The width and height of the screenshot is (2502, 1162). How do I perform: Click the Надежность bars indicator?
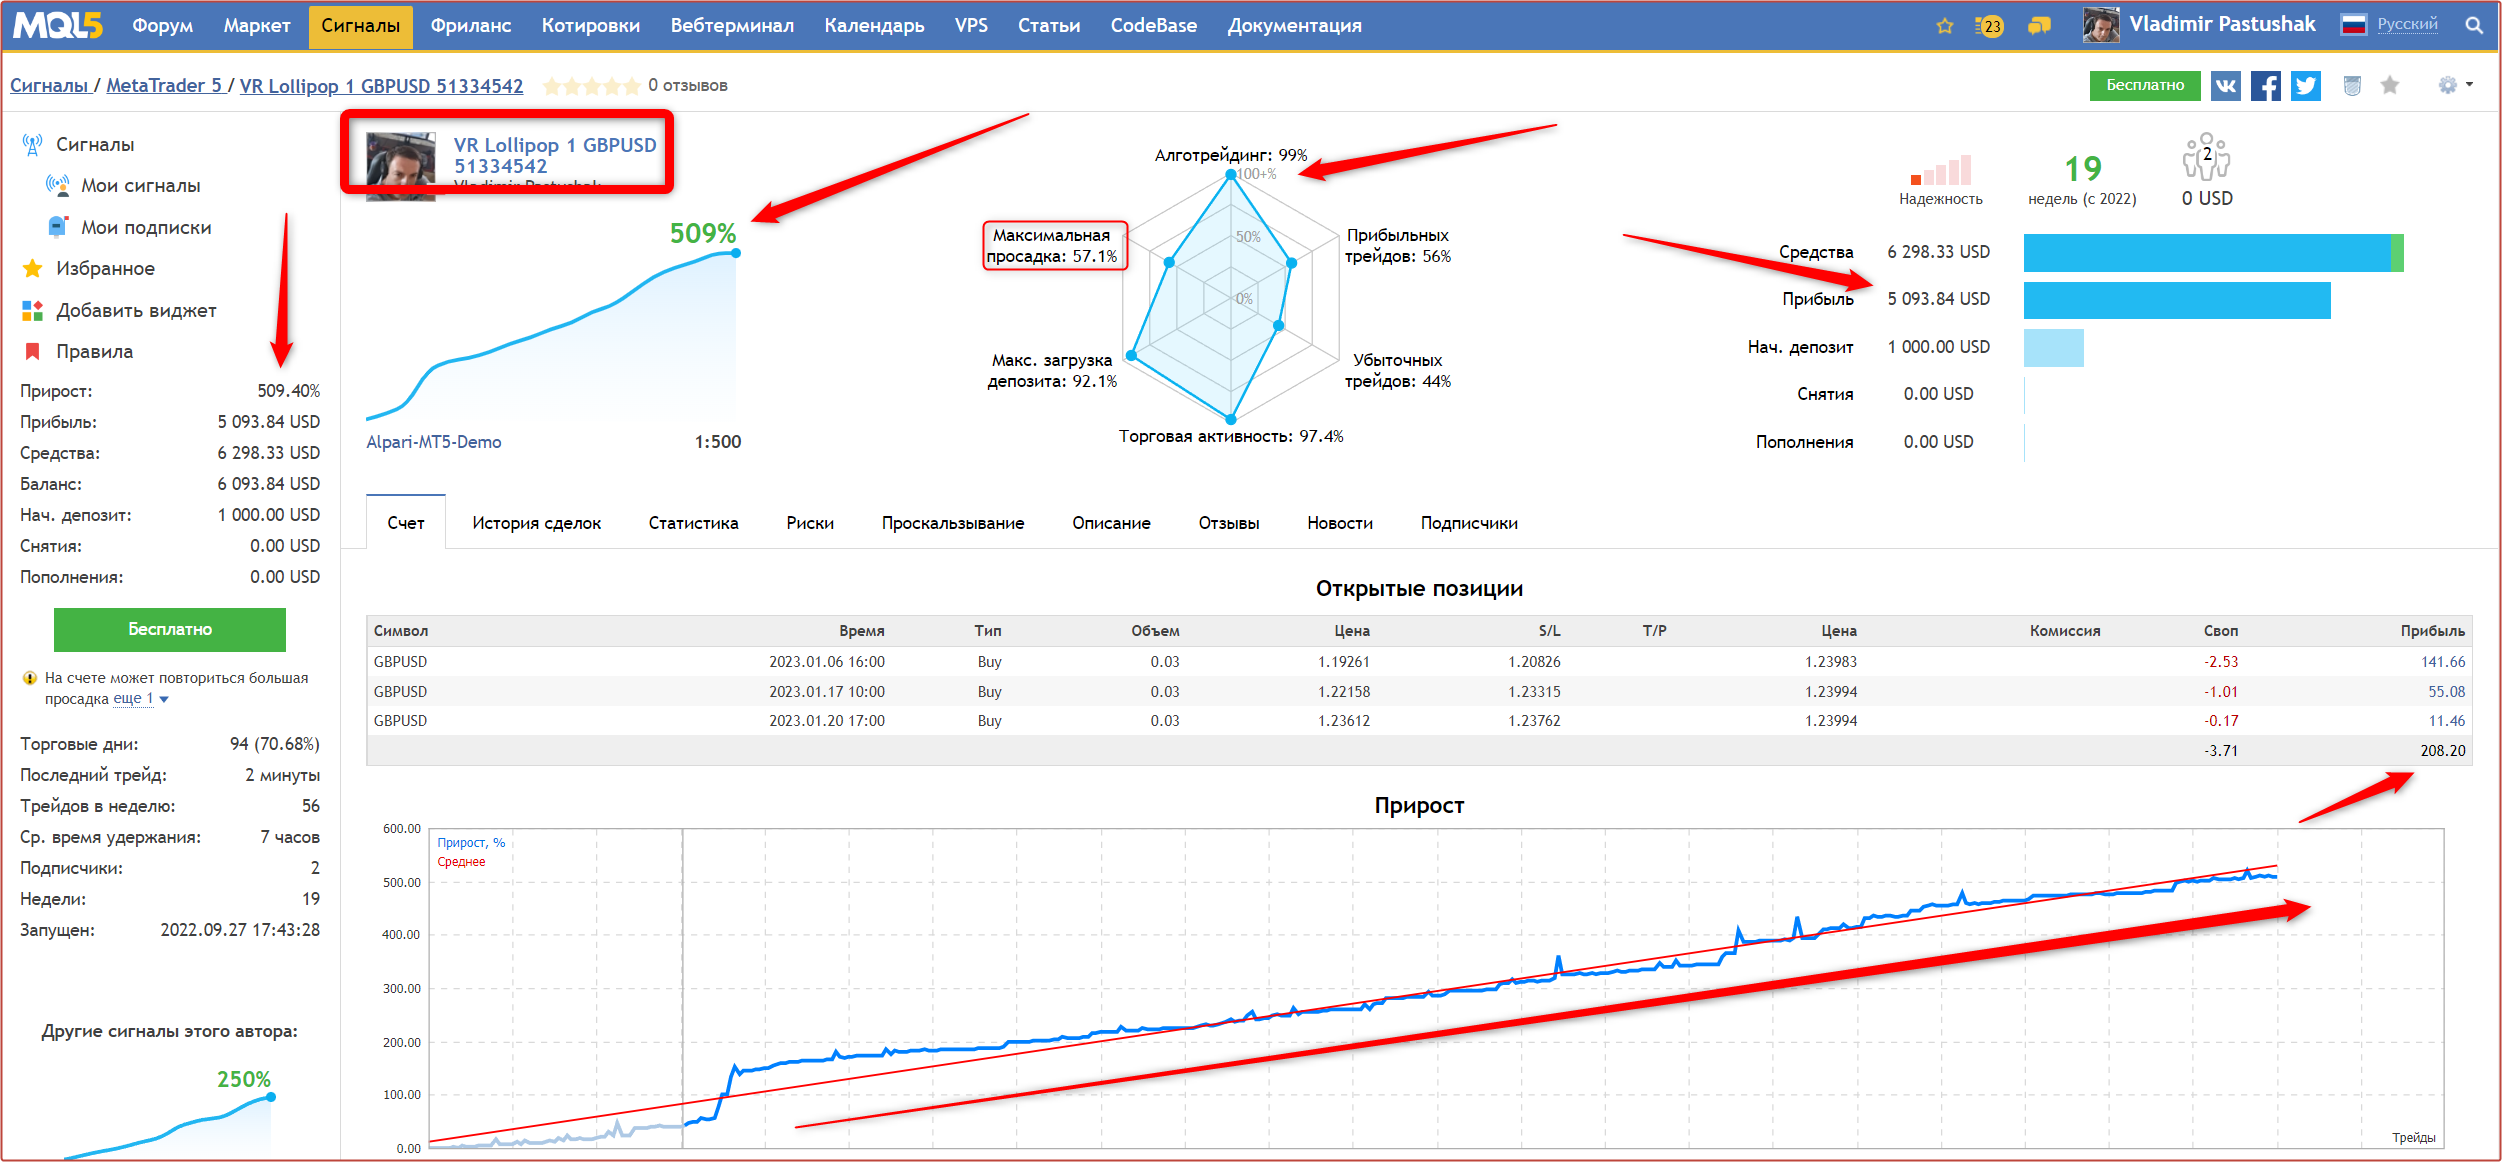[x=1940, y=170]
